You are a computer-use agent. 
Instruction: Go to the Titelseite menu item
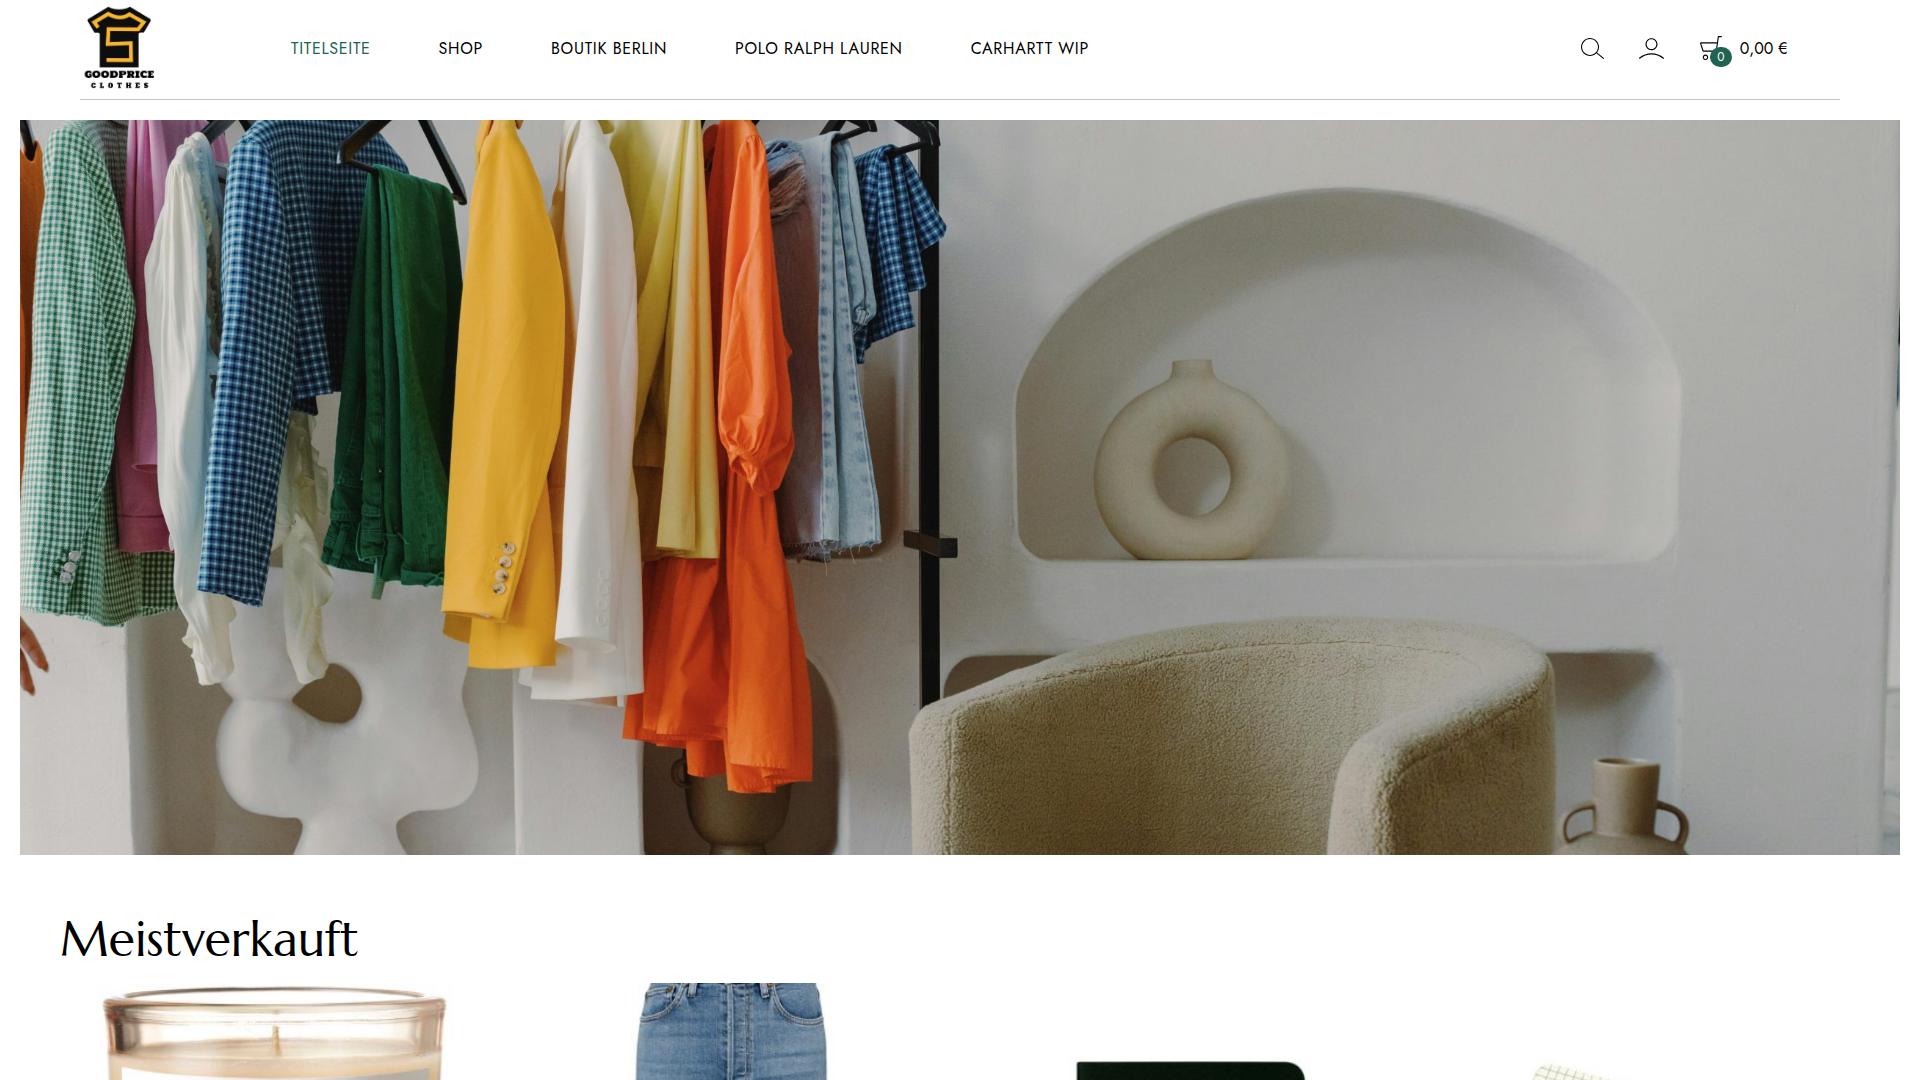330,49
